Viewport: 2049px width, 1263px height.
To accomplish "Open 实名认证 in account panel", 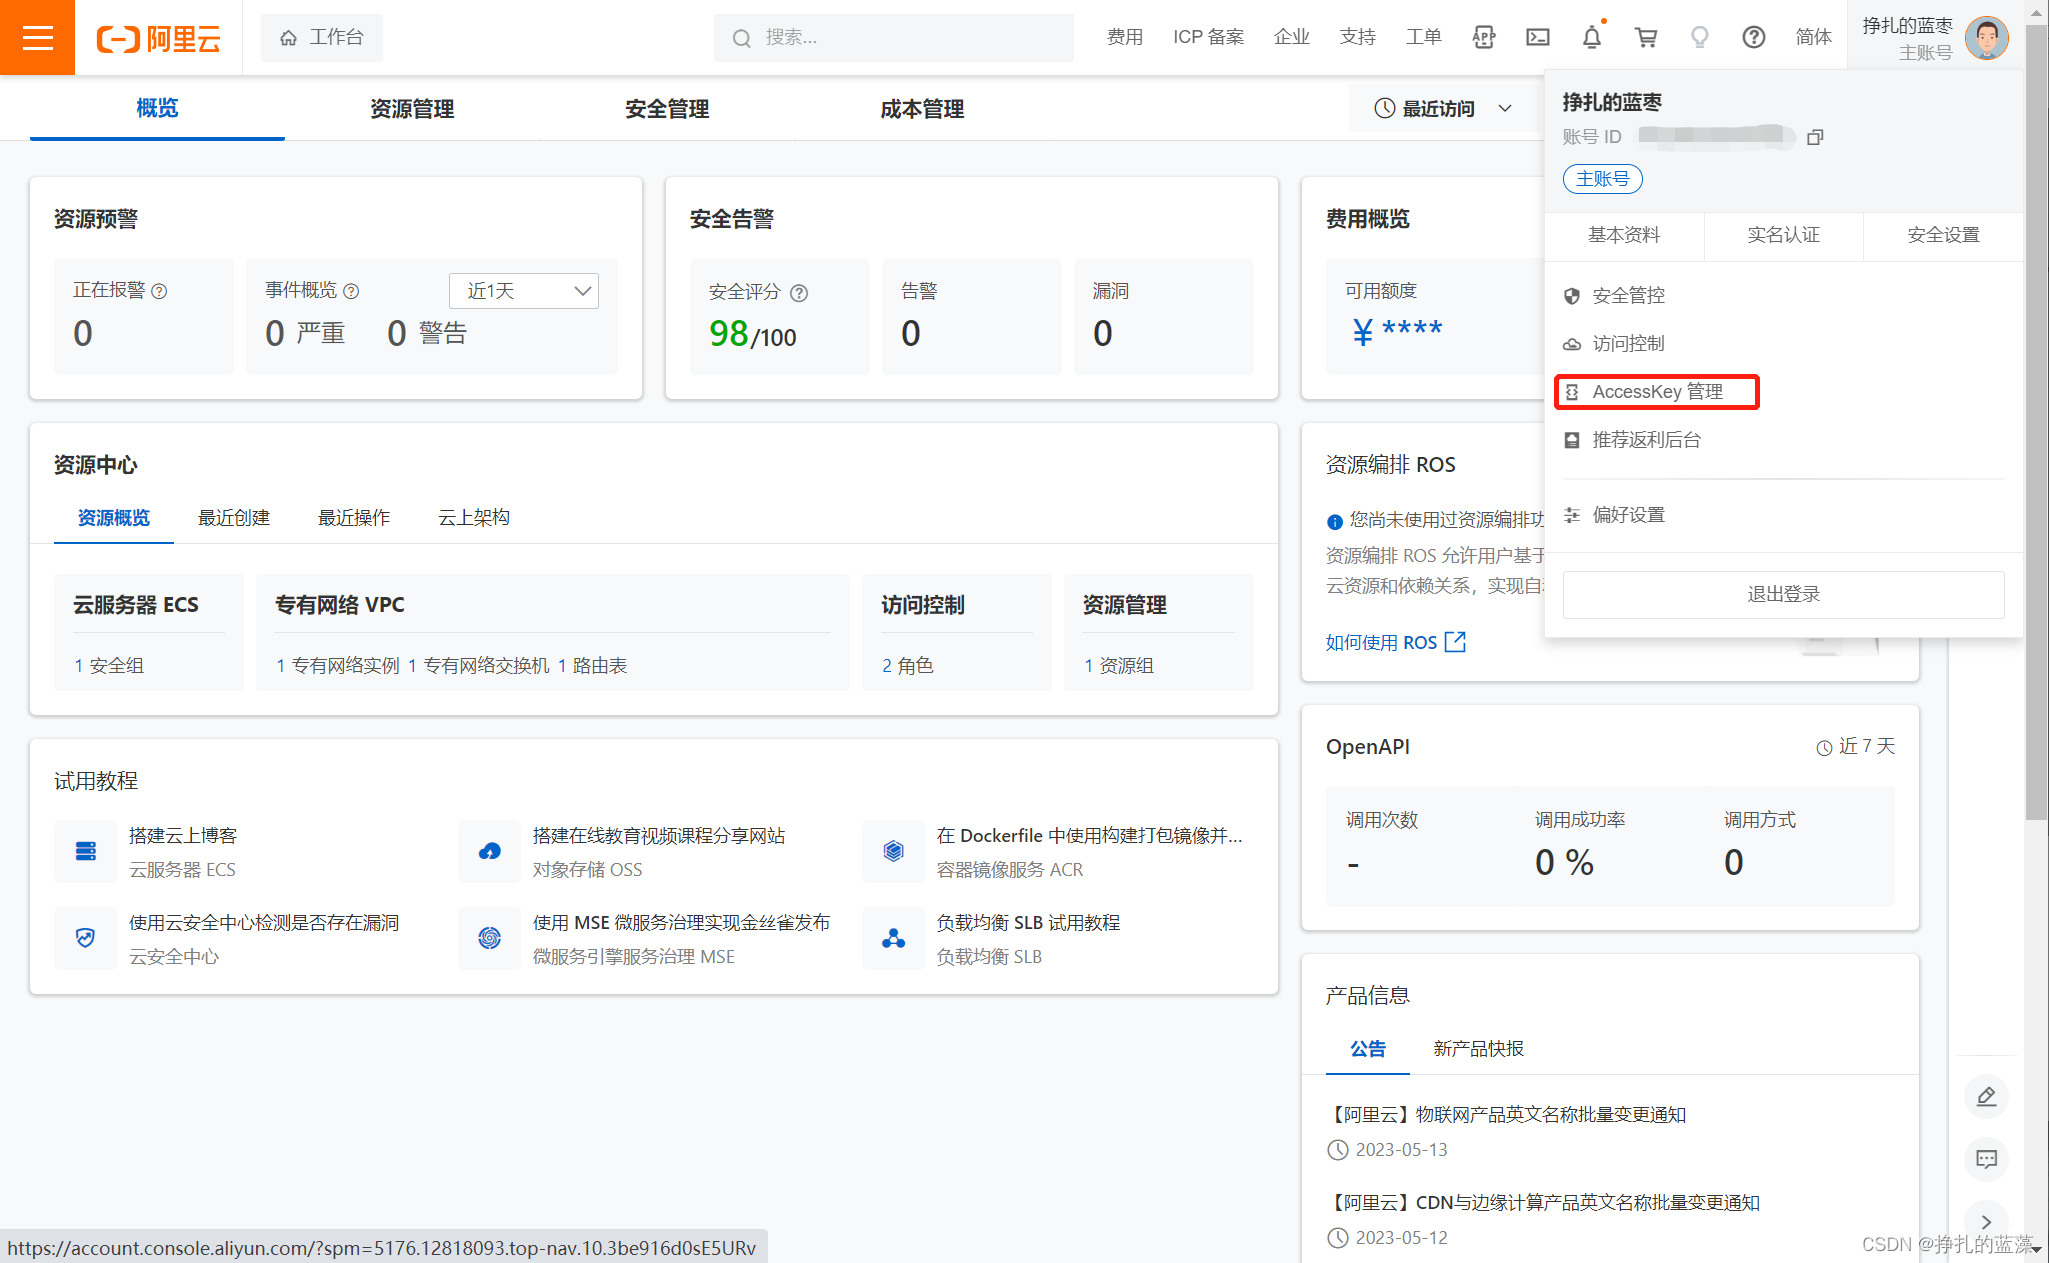I will 1784,235.
